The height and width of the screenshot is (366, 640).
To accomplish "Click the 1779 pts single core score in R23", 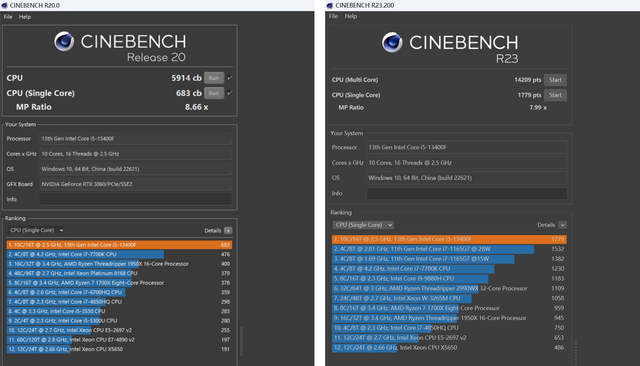I will point(529,95).
